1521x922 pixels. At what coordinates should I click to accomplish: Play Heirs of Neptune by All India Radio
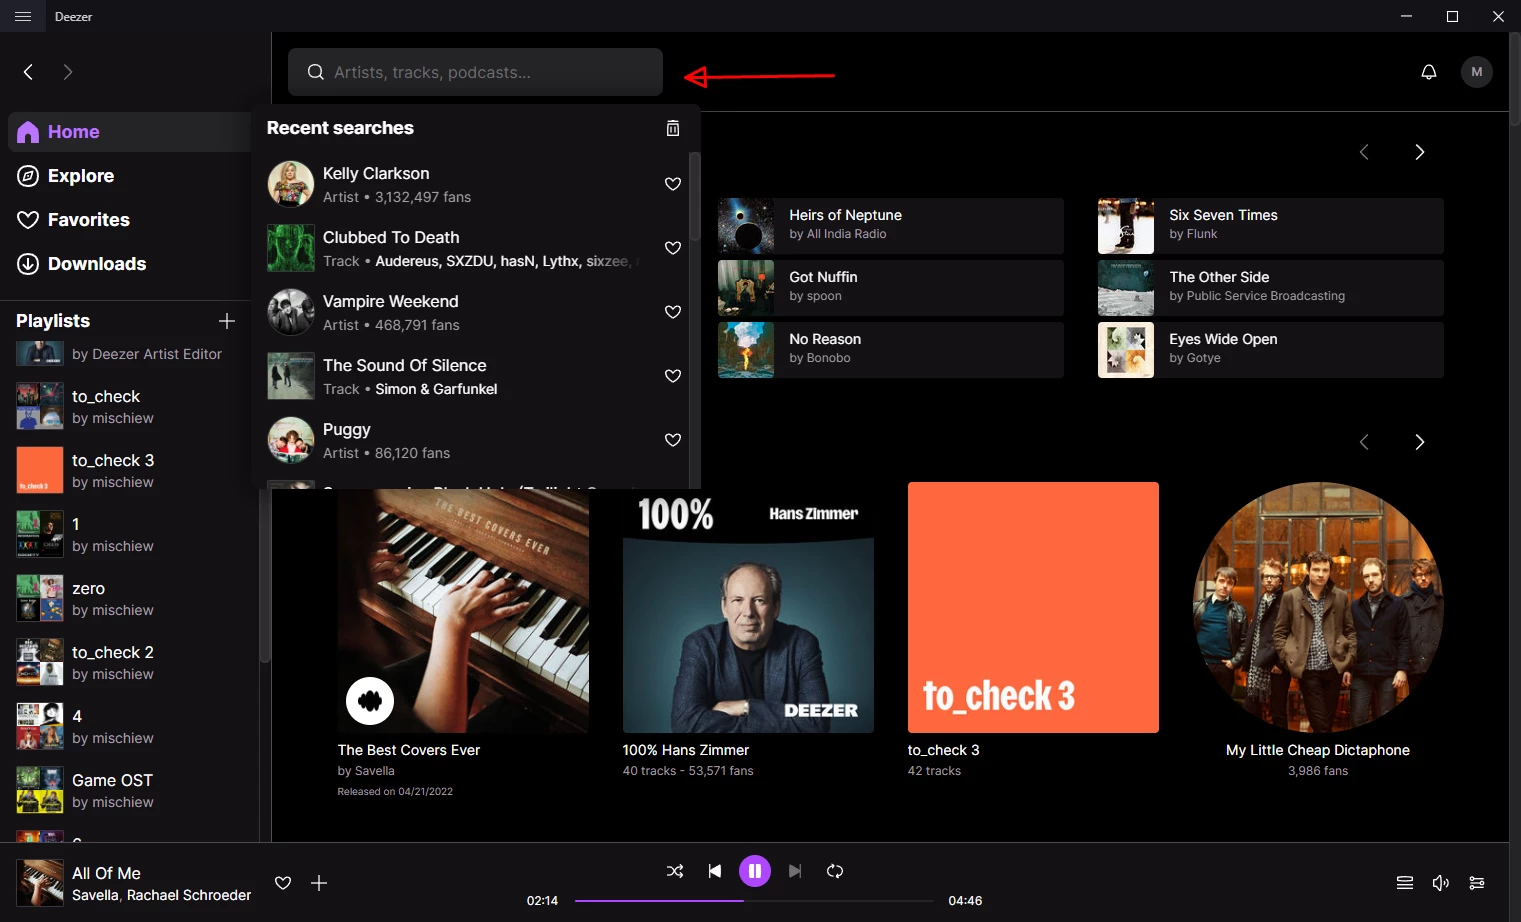891,226
